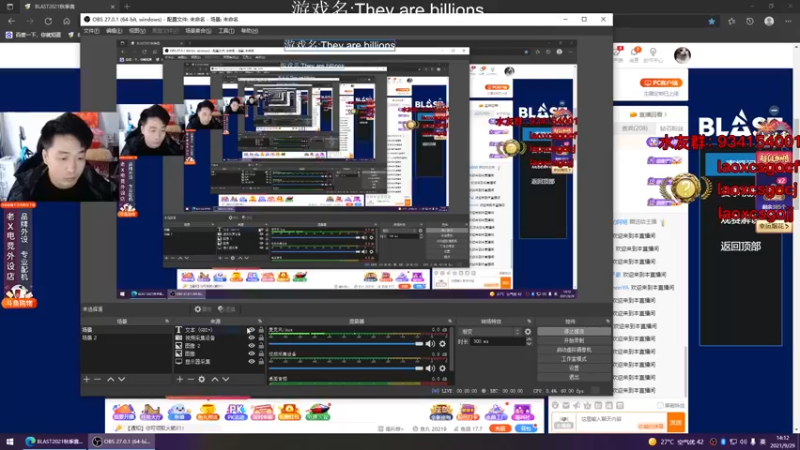
Task: Pop out the Sources dock panel
Action: click(x=260, y=321)
